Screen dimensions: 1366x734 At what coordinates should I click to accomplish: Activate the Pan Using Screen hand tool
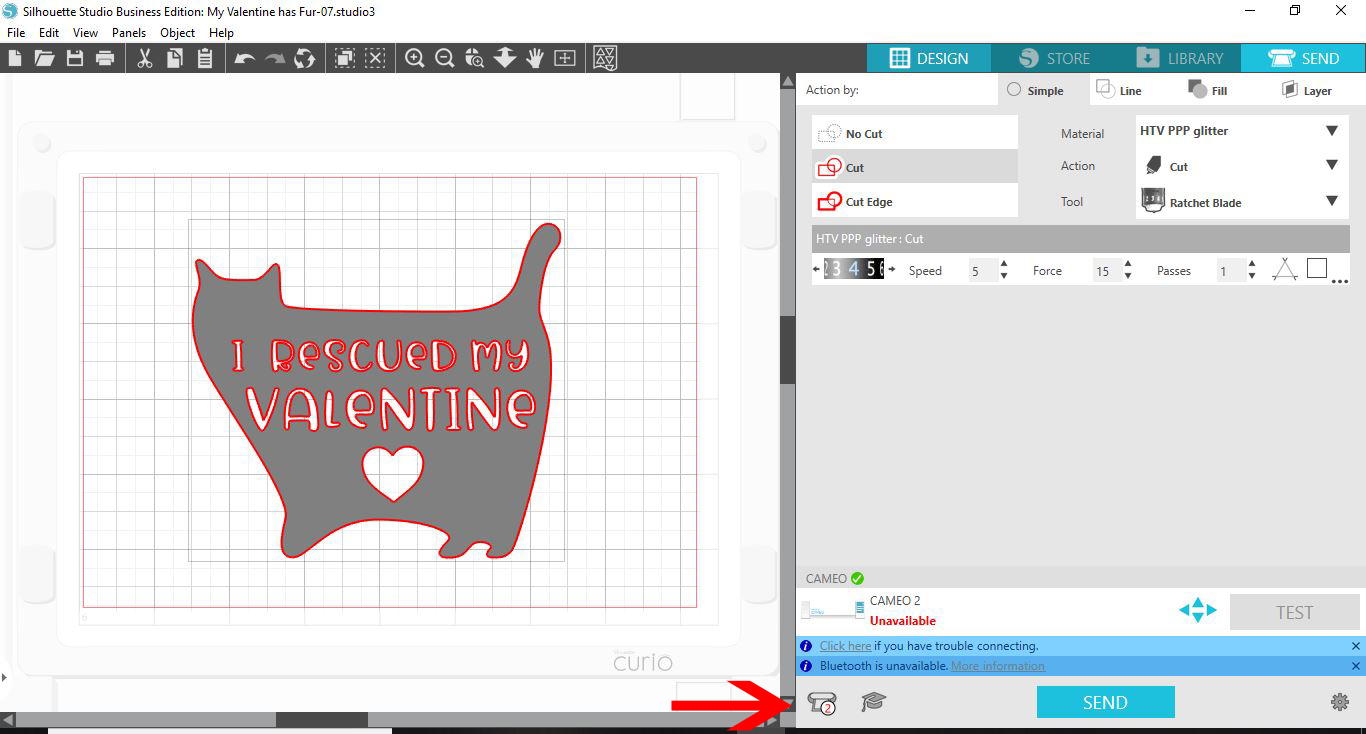click(535, 57)
